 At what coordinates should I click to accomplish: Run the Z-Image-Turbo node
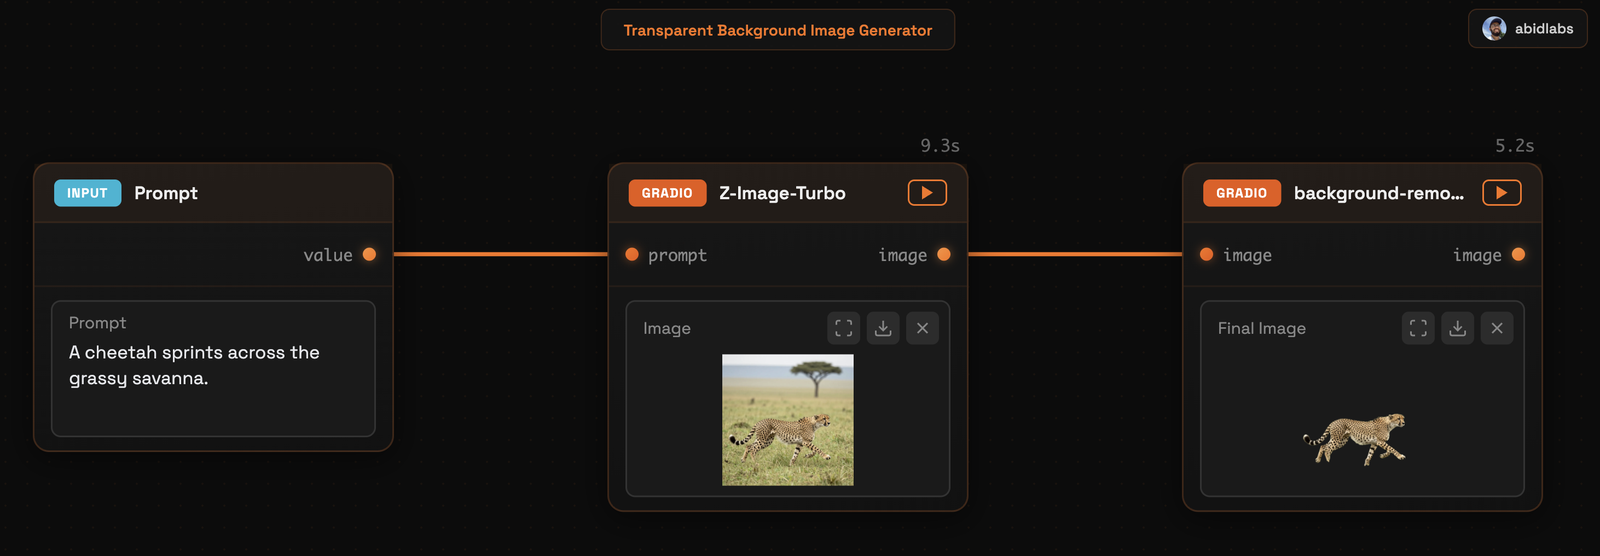tap(927, 193)
